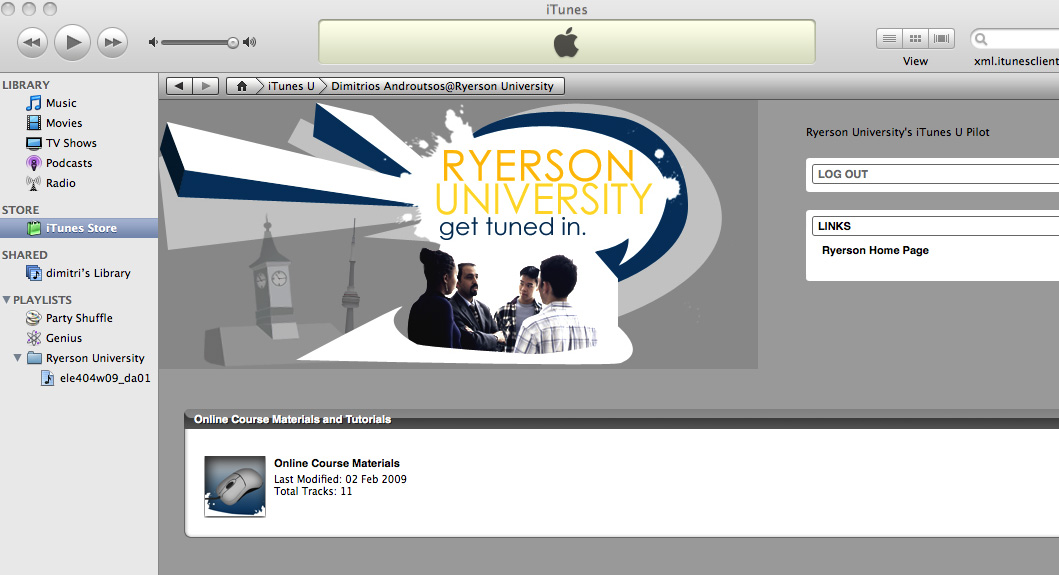1059x575 pixels.
Task: Open iTunes U breadcrumb
Action: (291, 86)
